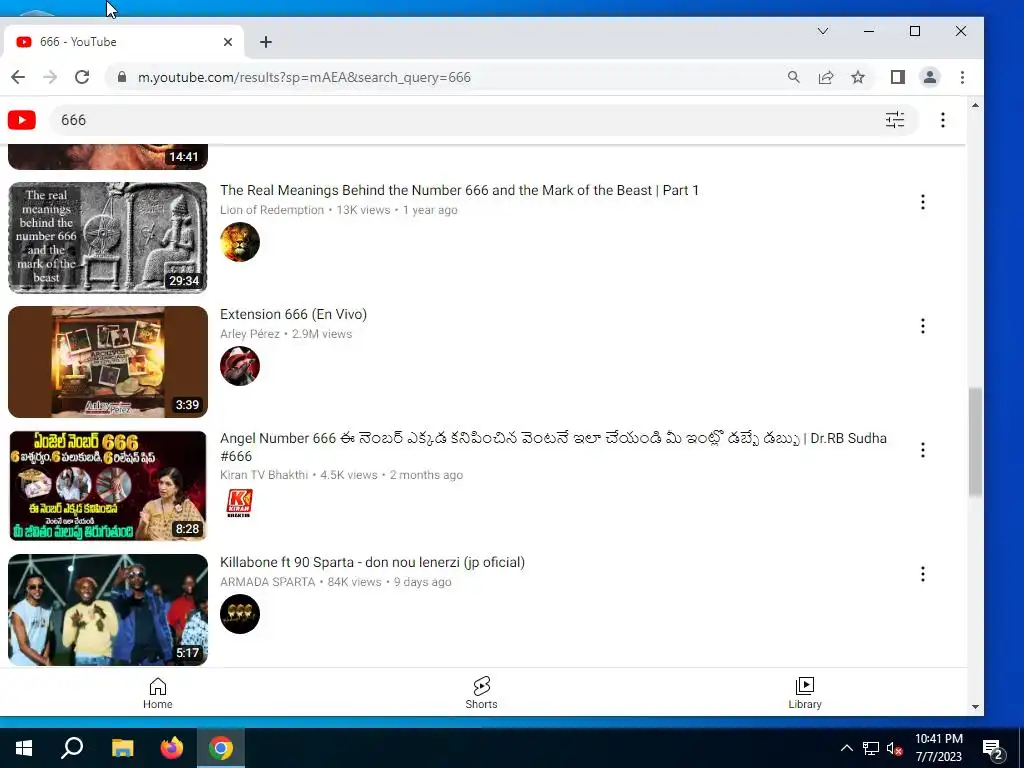Screen dimensions: 1024x768
Task: Open Windows taskbar search
Action: click(x=72, y=748)
